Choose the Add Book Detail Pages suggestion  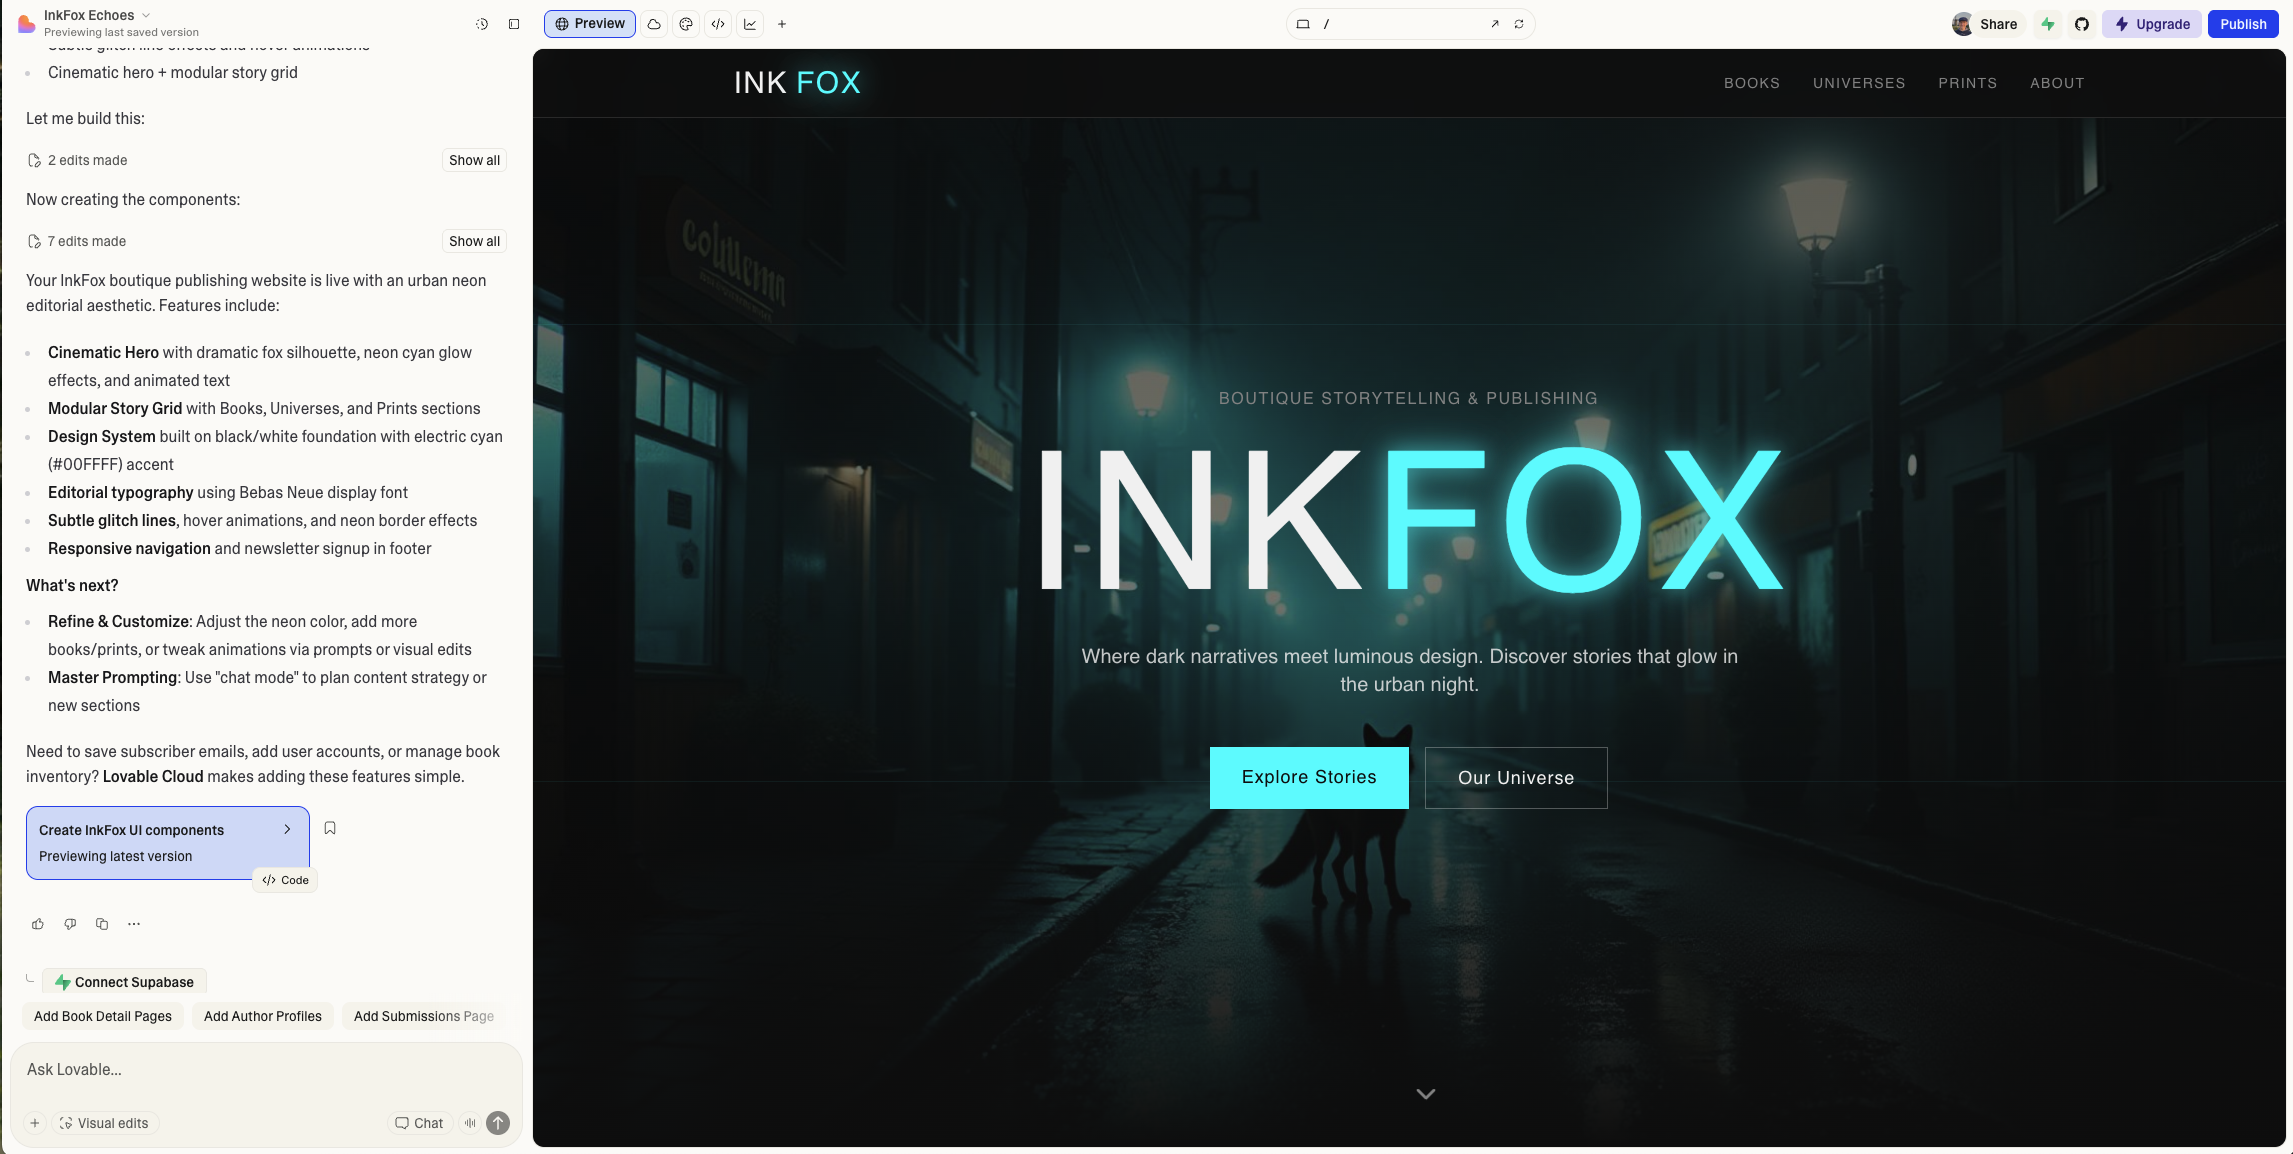(103, 1016)
